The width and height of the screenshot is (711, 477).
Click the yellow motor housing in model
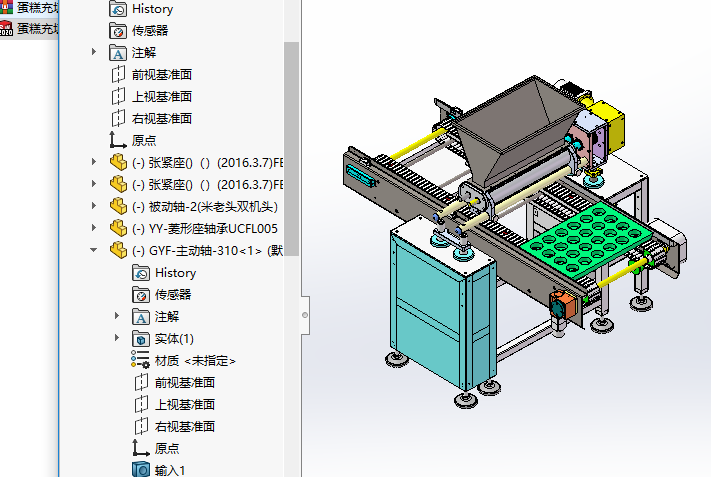(610, 125)
